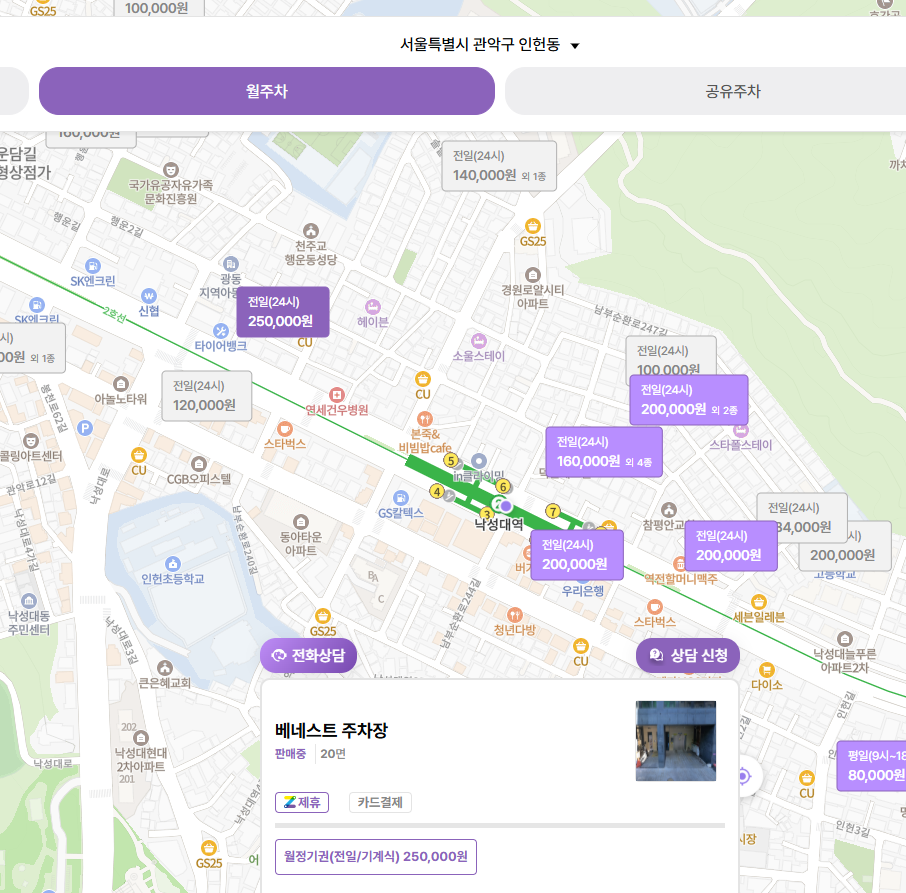Click the 카드결제 tag
906x893 pixels.
click(x=380, y=802)
